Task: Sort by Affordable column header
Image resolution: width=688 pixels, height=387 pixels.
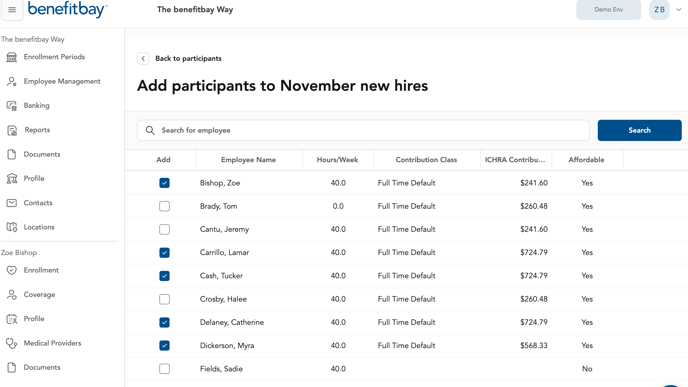Action: (x=586, y=160)
